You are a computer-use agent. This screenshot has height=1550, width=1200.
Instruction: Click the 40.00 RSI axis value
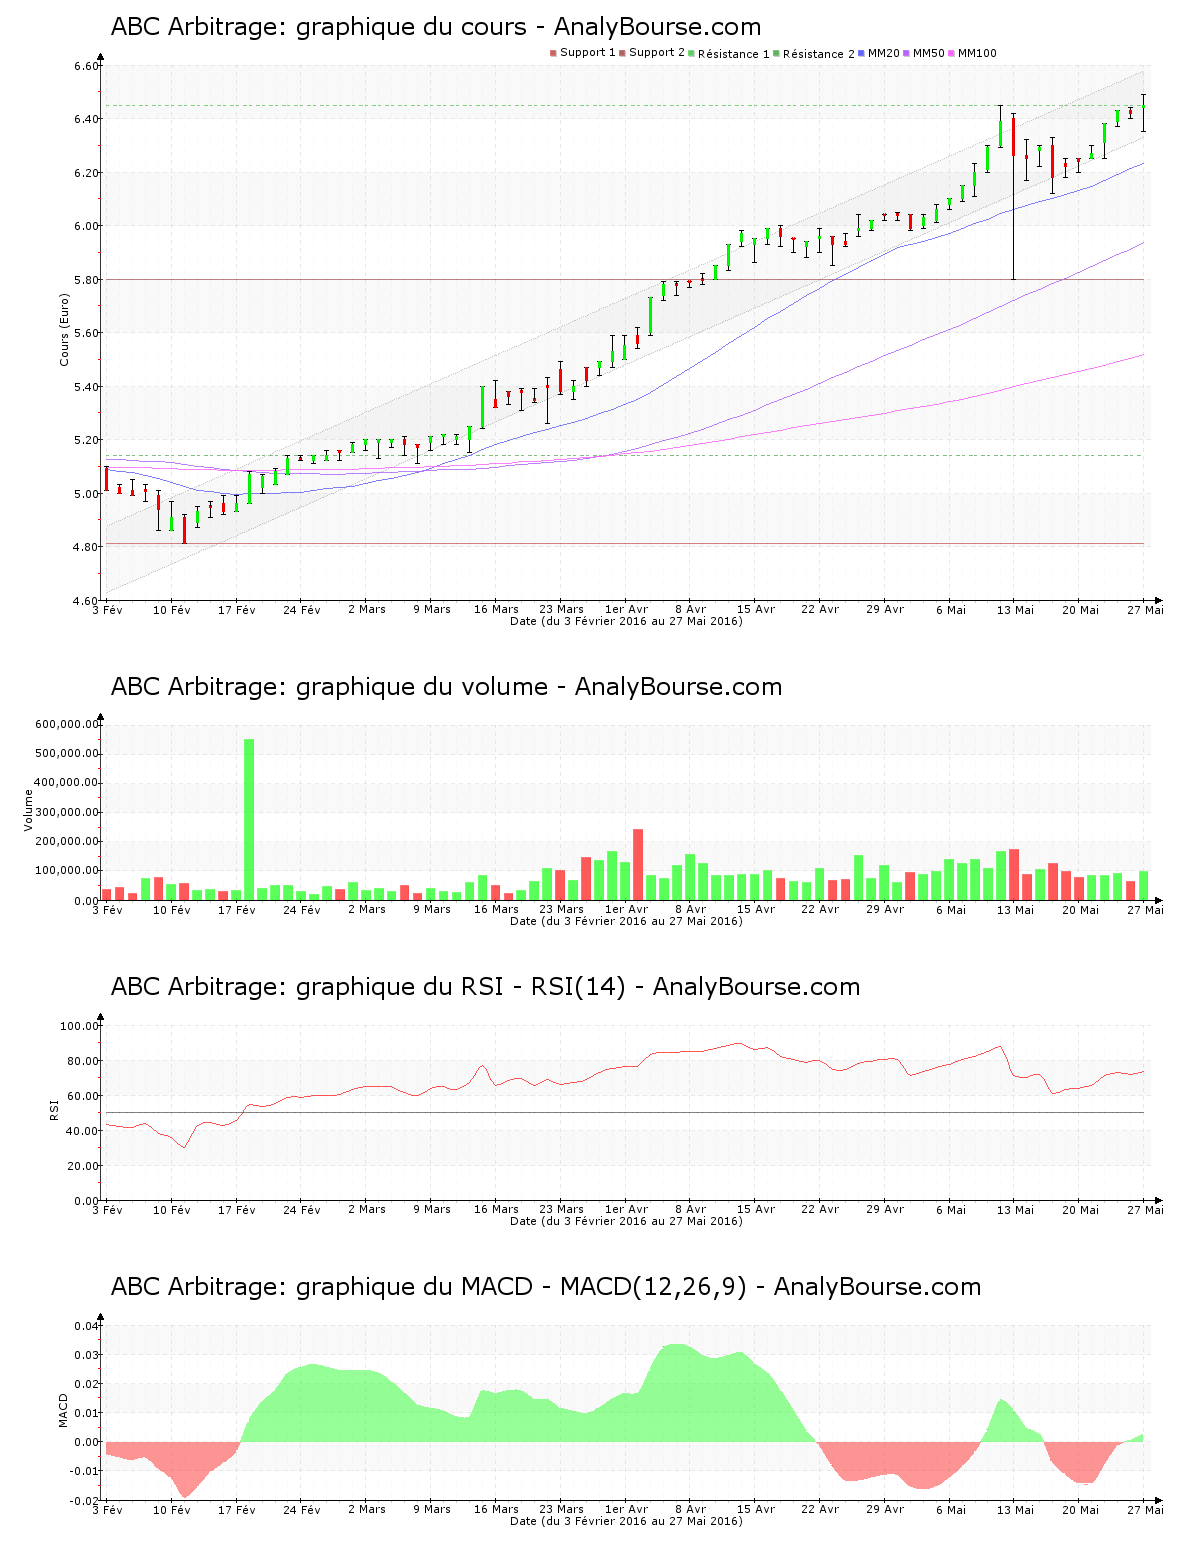click(83, 1131)
